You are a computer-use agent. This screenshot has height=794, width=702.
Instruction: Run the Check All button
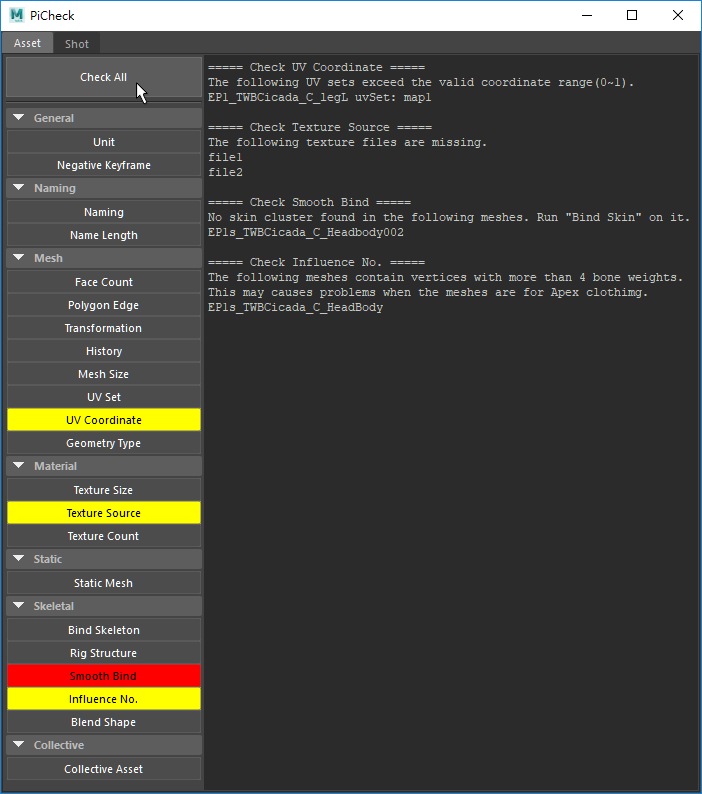[104, 77]
